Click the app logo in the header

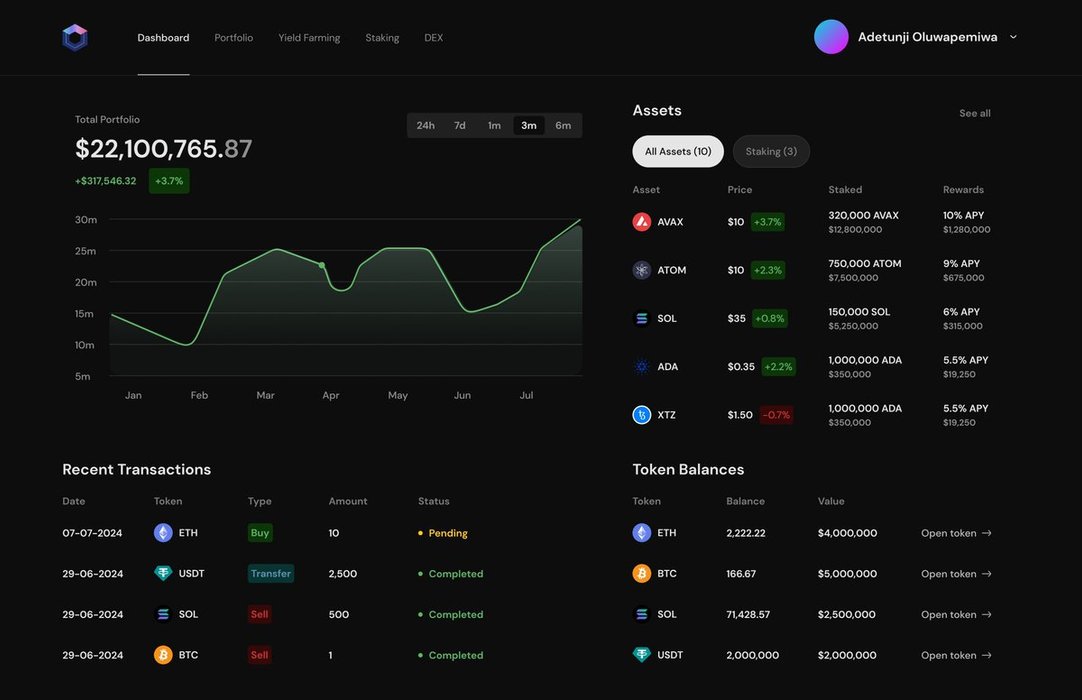(x=75, y=38)
